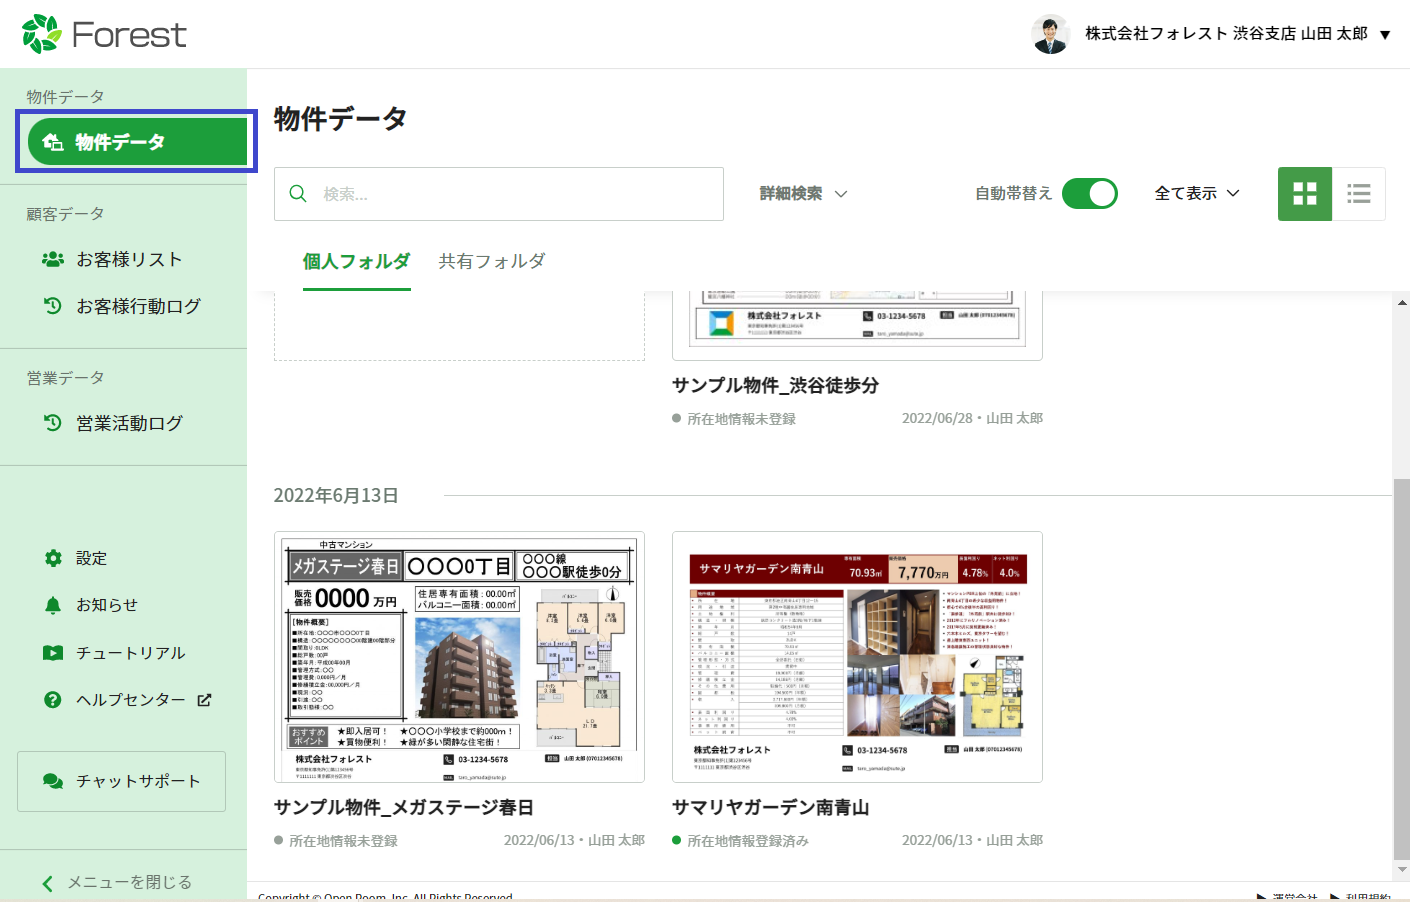Toggle the 自動帯替え switch off

(1089, 194)
